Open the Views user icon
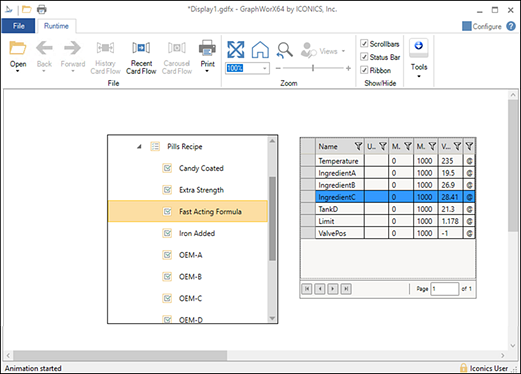 (x=308, y=50)
